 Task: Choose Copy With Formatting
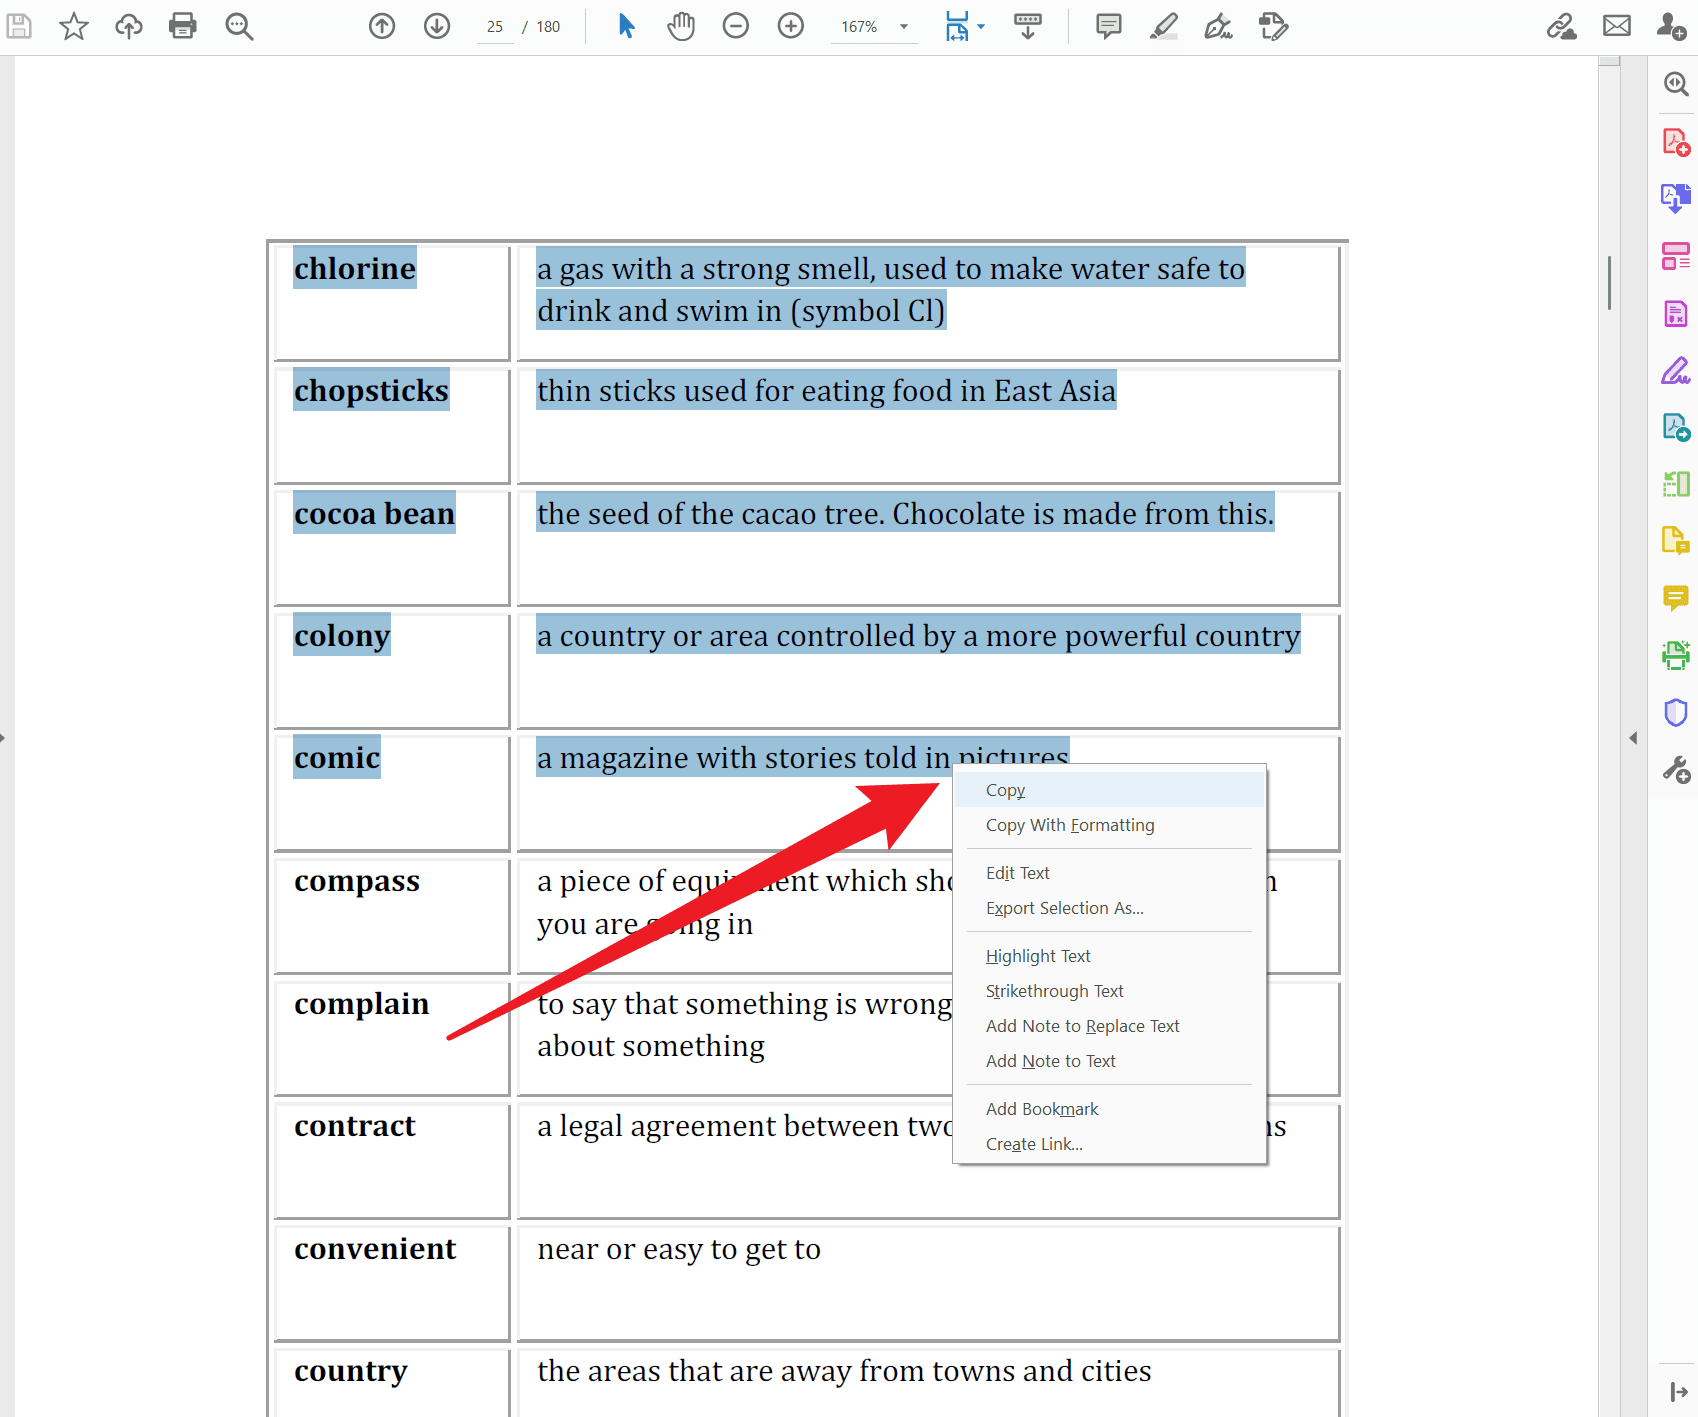(1110, 825)
